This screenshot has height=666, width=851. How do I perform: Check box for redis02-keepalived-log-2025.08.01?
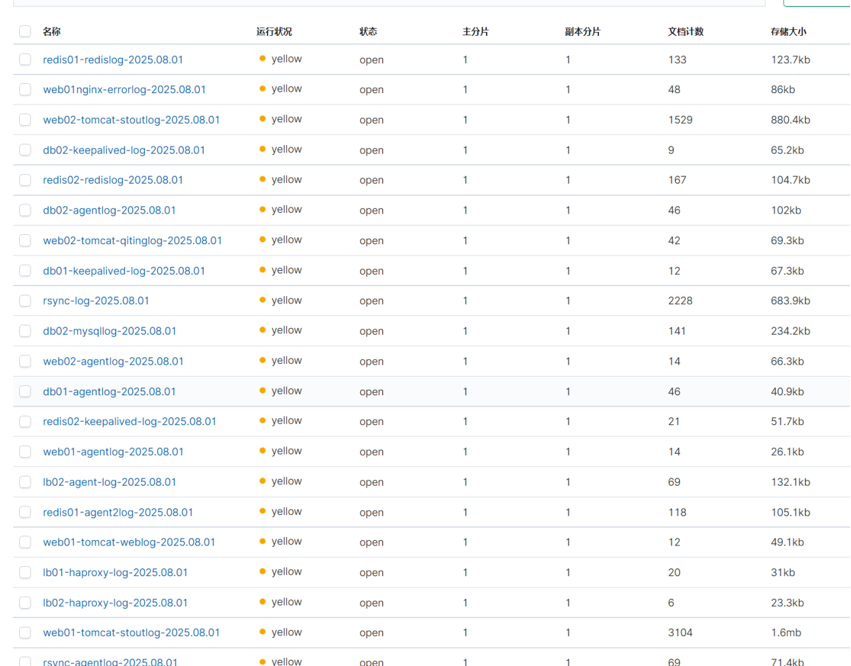coord(25,421)
